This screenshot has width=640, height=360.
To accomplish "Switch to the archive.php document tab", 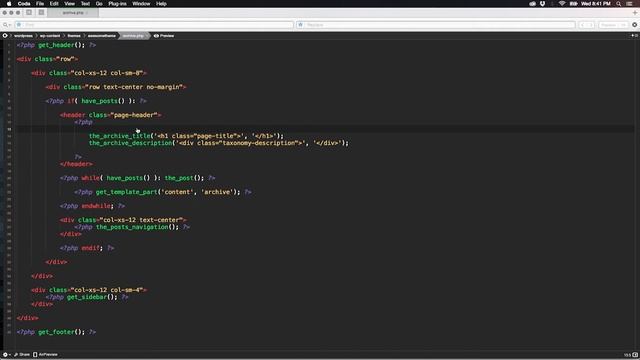I will click(x=73, y=13).
